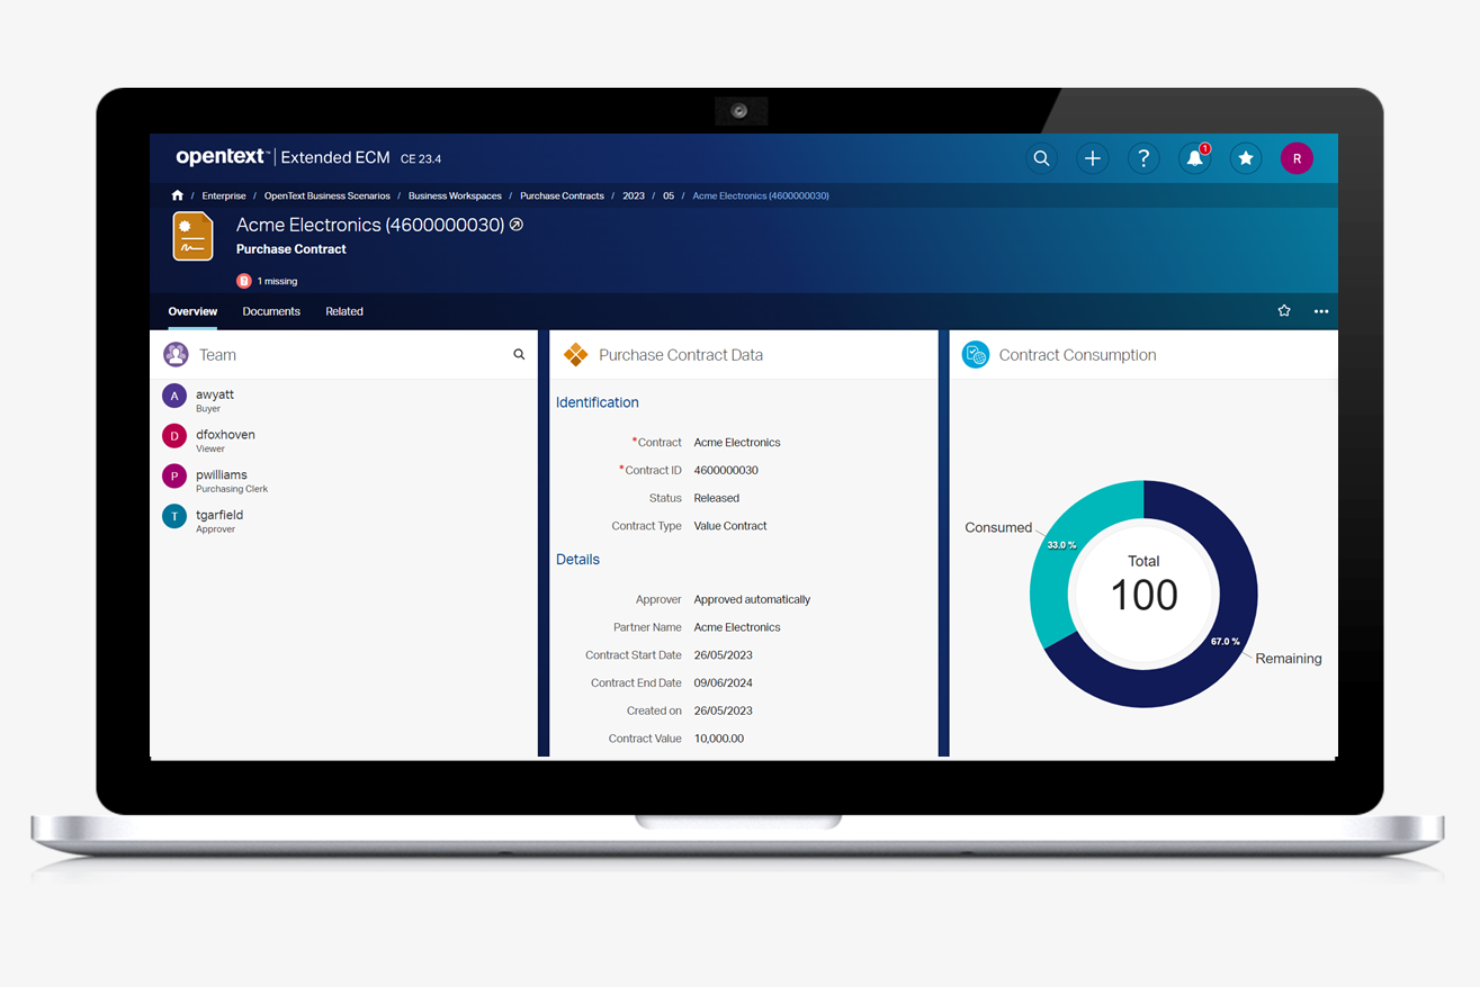Switch to the Related tab
This screenshot has width=1480, height=987.
(x=344, y=311)
